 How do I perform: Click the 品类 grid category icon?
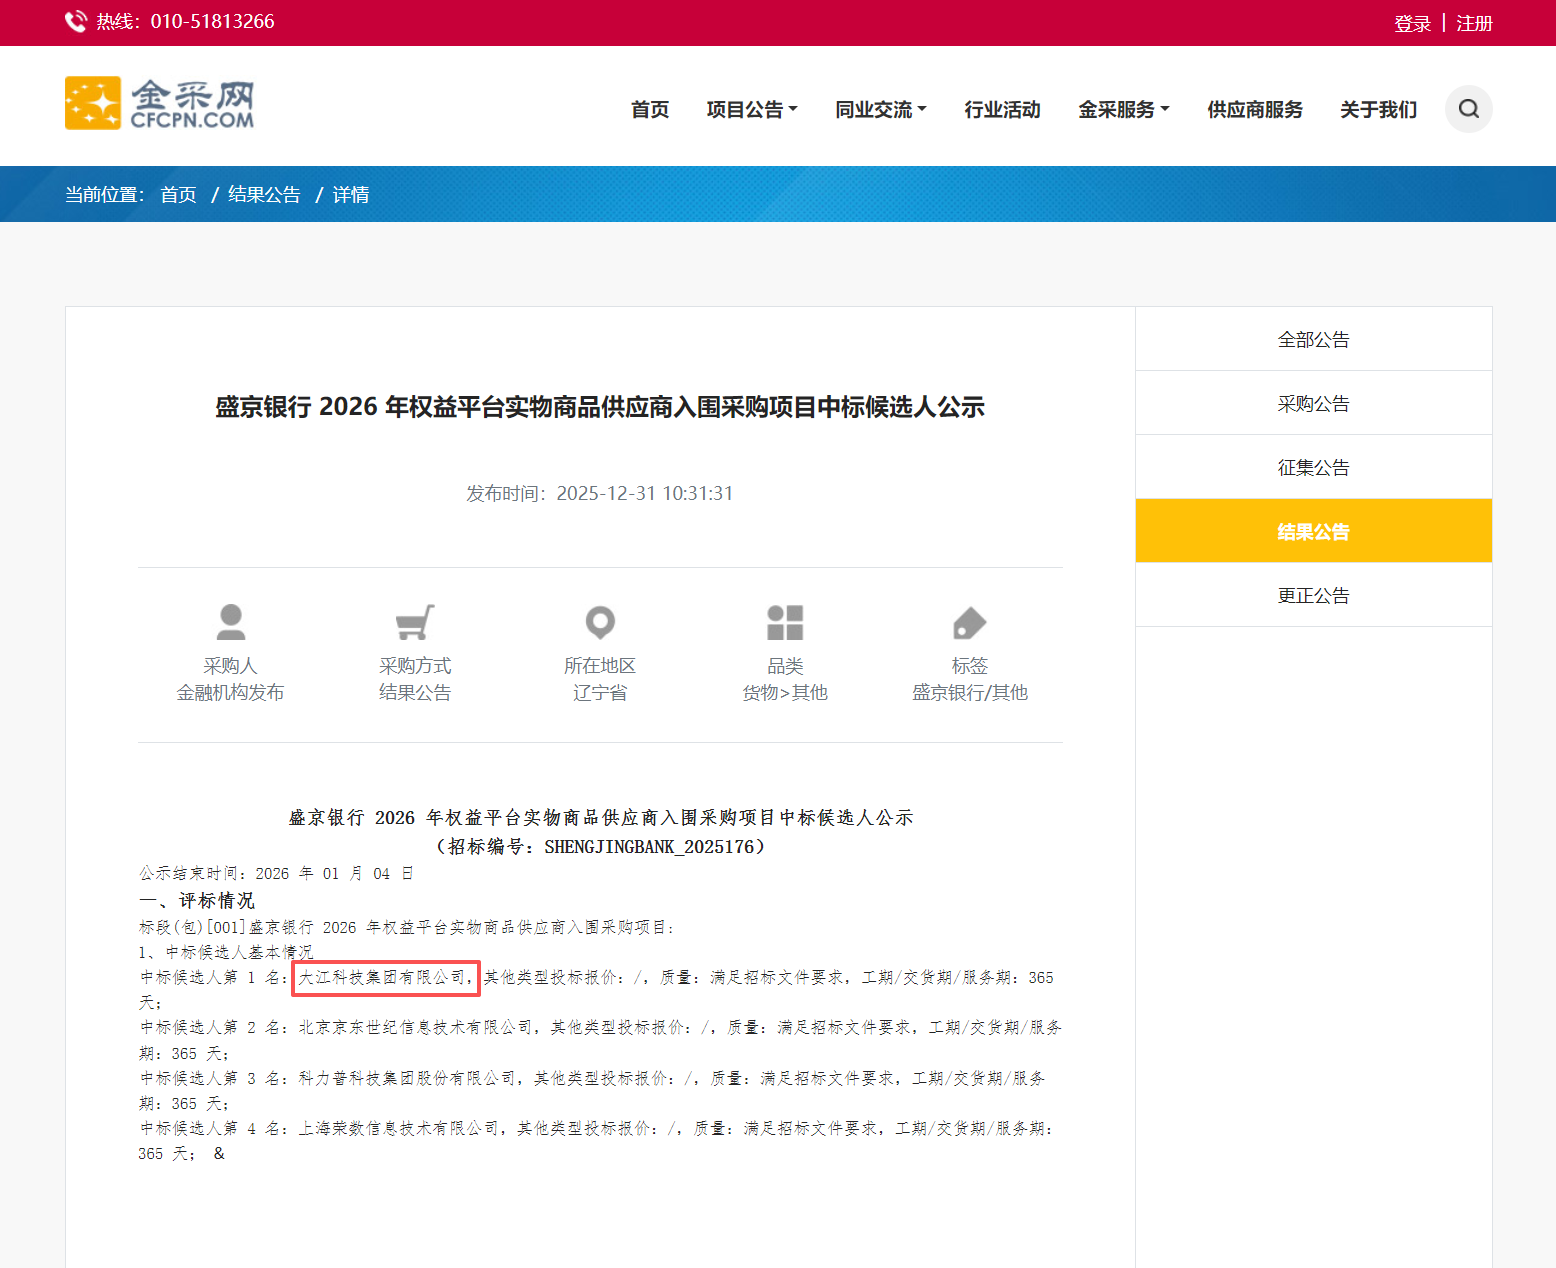785,622
